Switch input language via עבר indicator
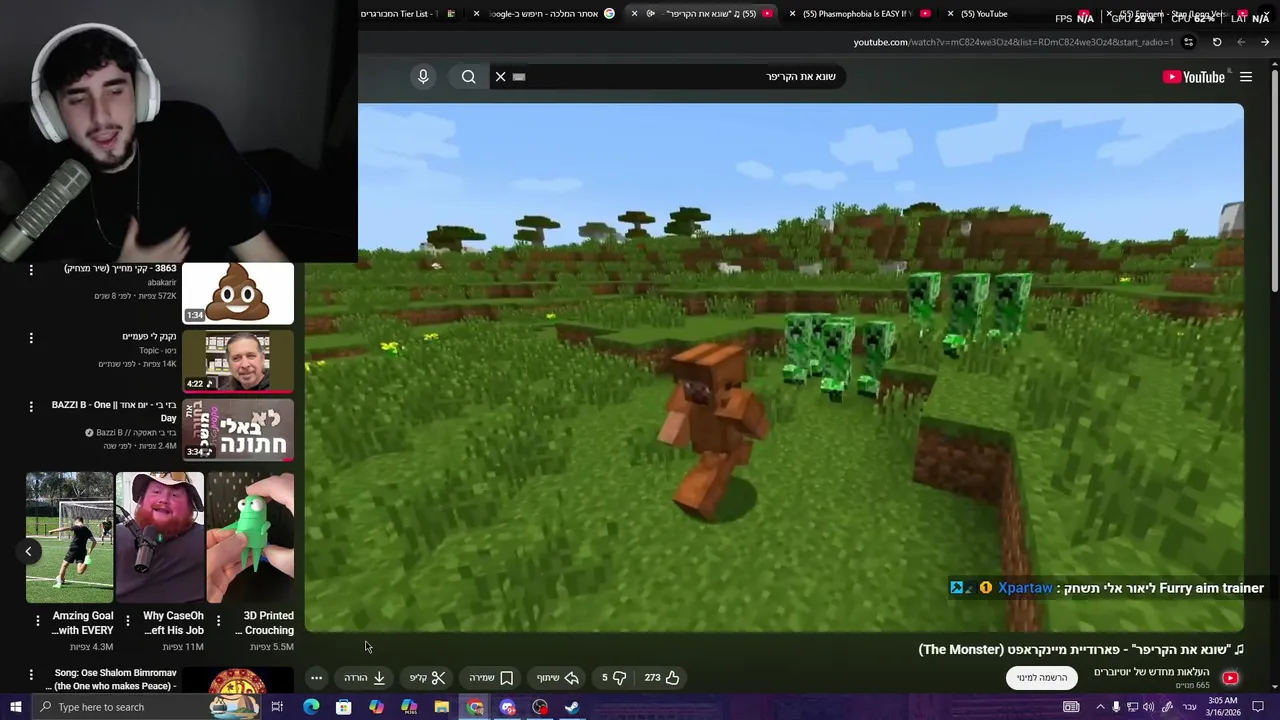Screen dimensions: 1280x720 [x=1190, y=707]
